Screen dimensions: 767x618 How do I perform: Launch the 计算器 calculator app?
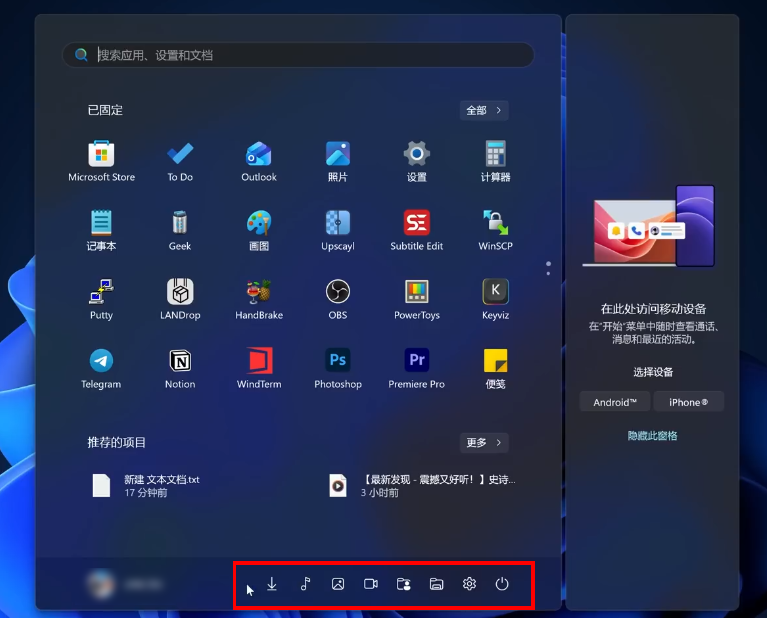[x=495, y=161]
